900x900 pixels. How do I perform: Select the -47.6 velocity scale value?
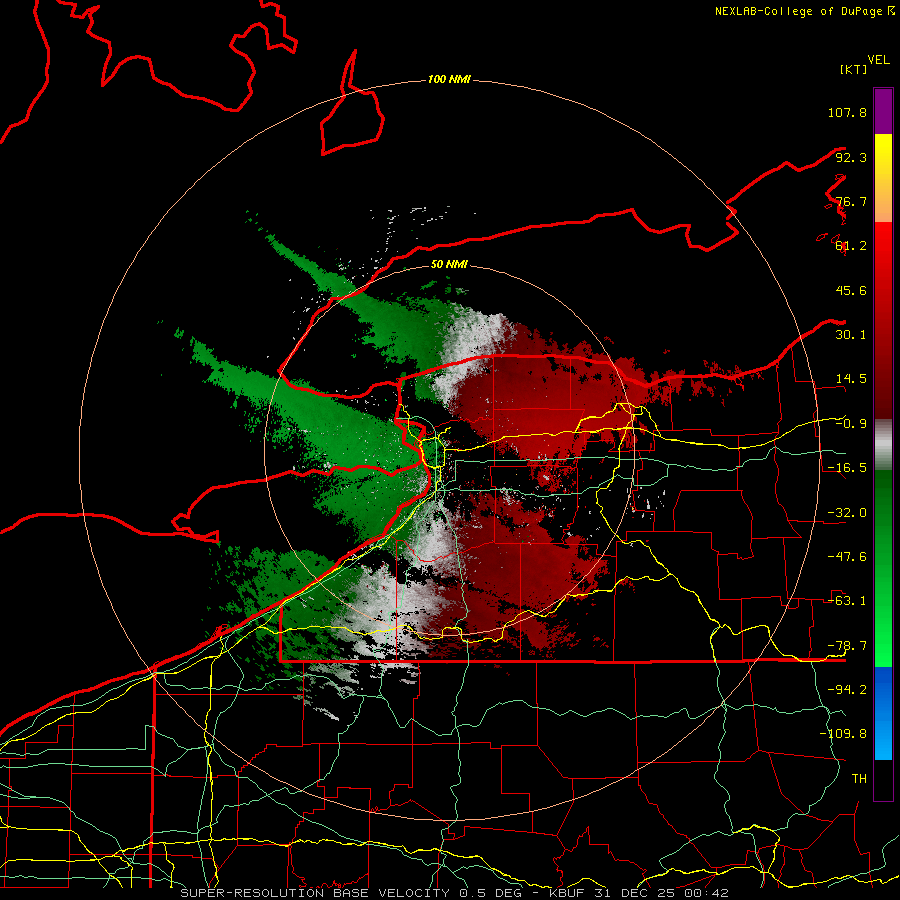click(x=847, y=557)
